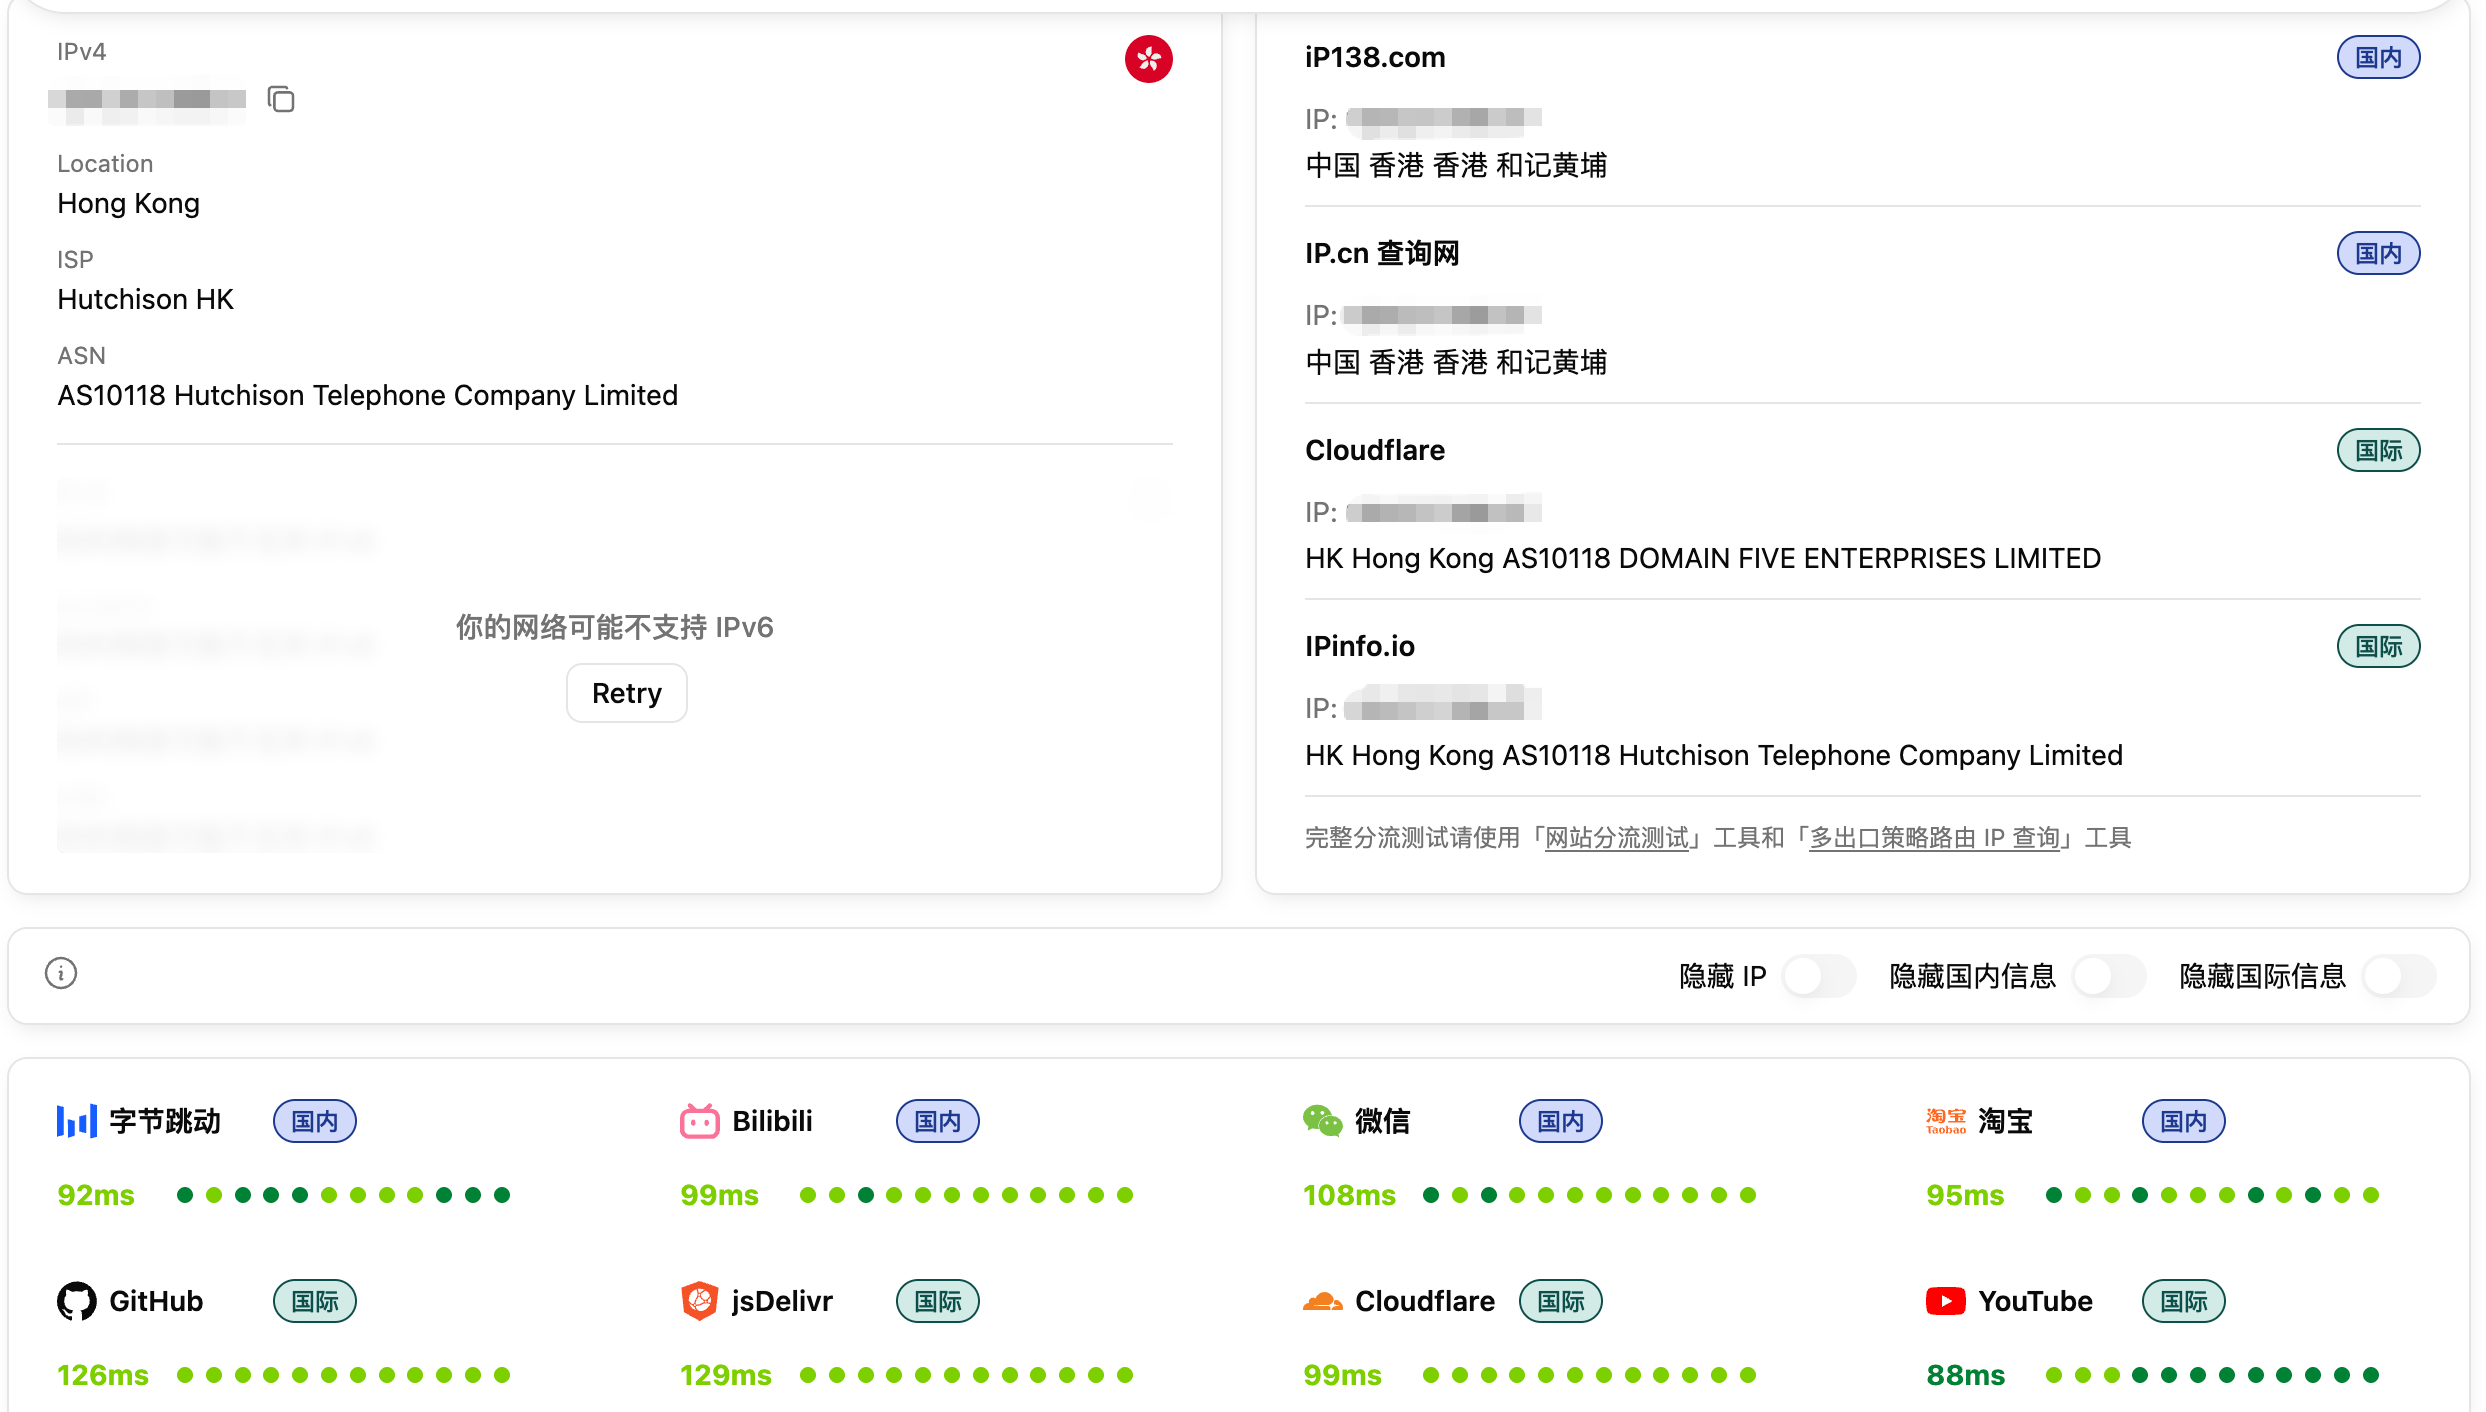Click the 国内 badge beside 字节跳动
The height and width of the screenshot is (1412, 2486).
(x=315, y=1121)
